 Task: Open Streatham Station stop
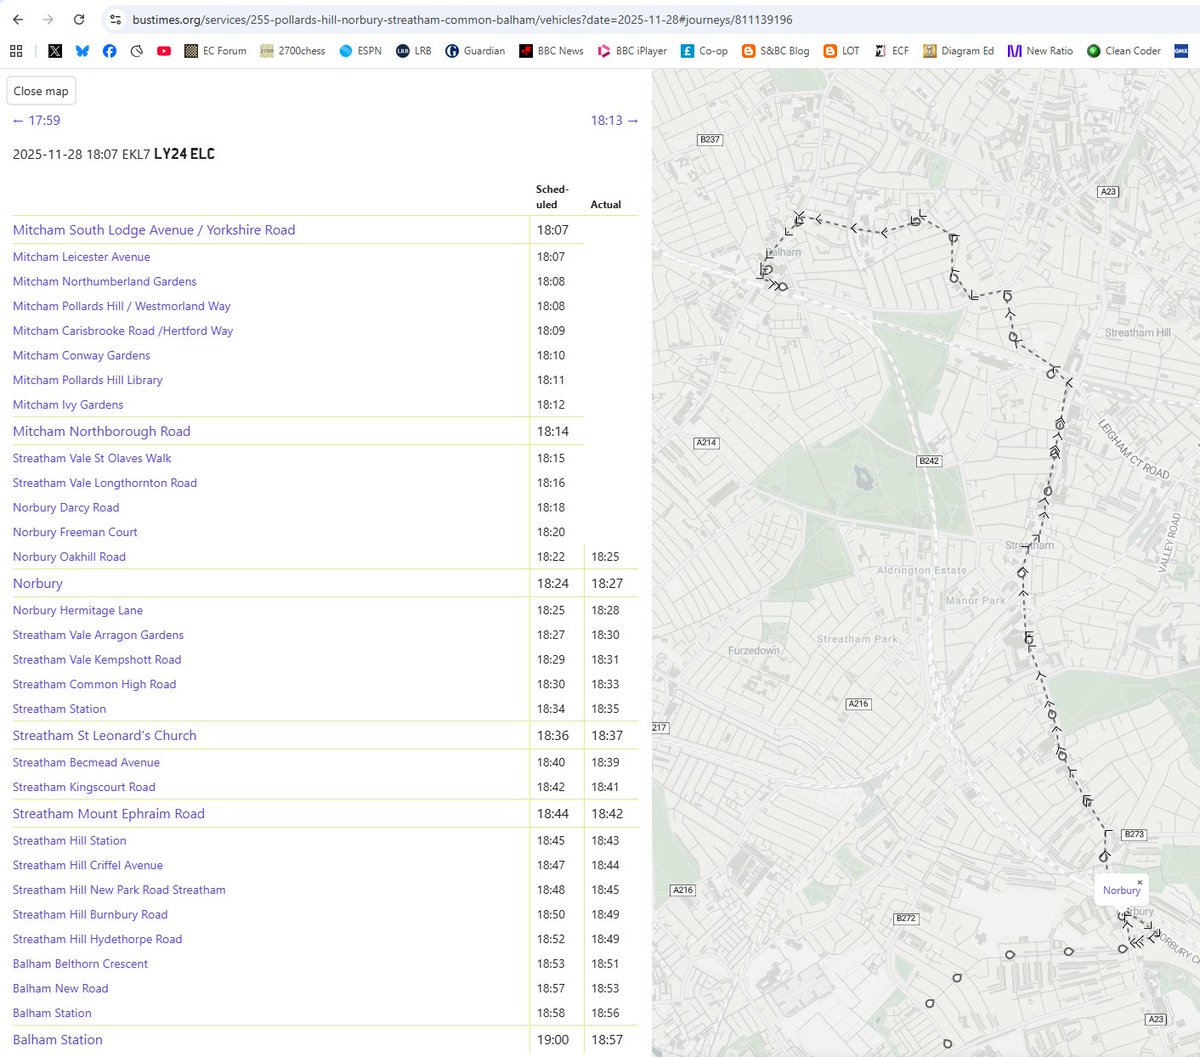coord(59,709)
